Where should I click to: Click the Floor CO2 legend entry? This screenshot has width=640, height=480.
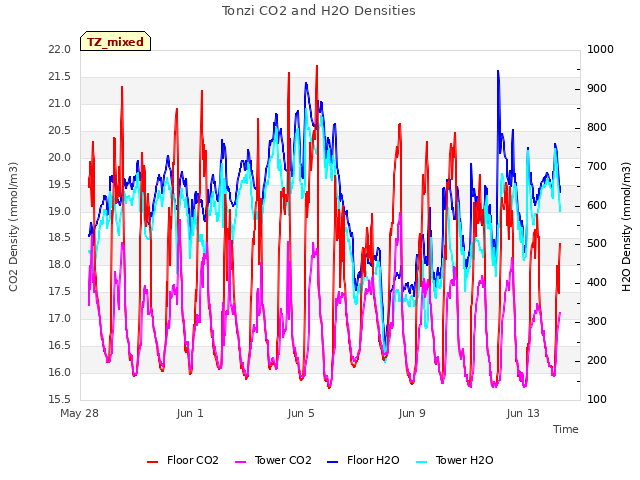[183, 460]
